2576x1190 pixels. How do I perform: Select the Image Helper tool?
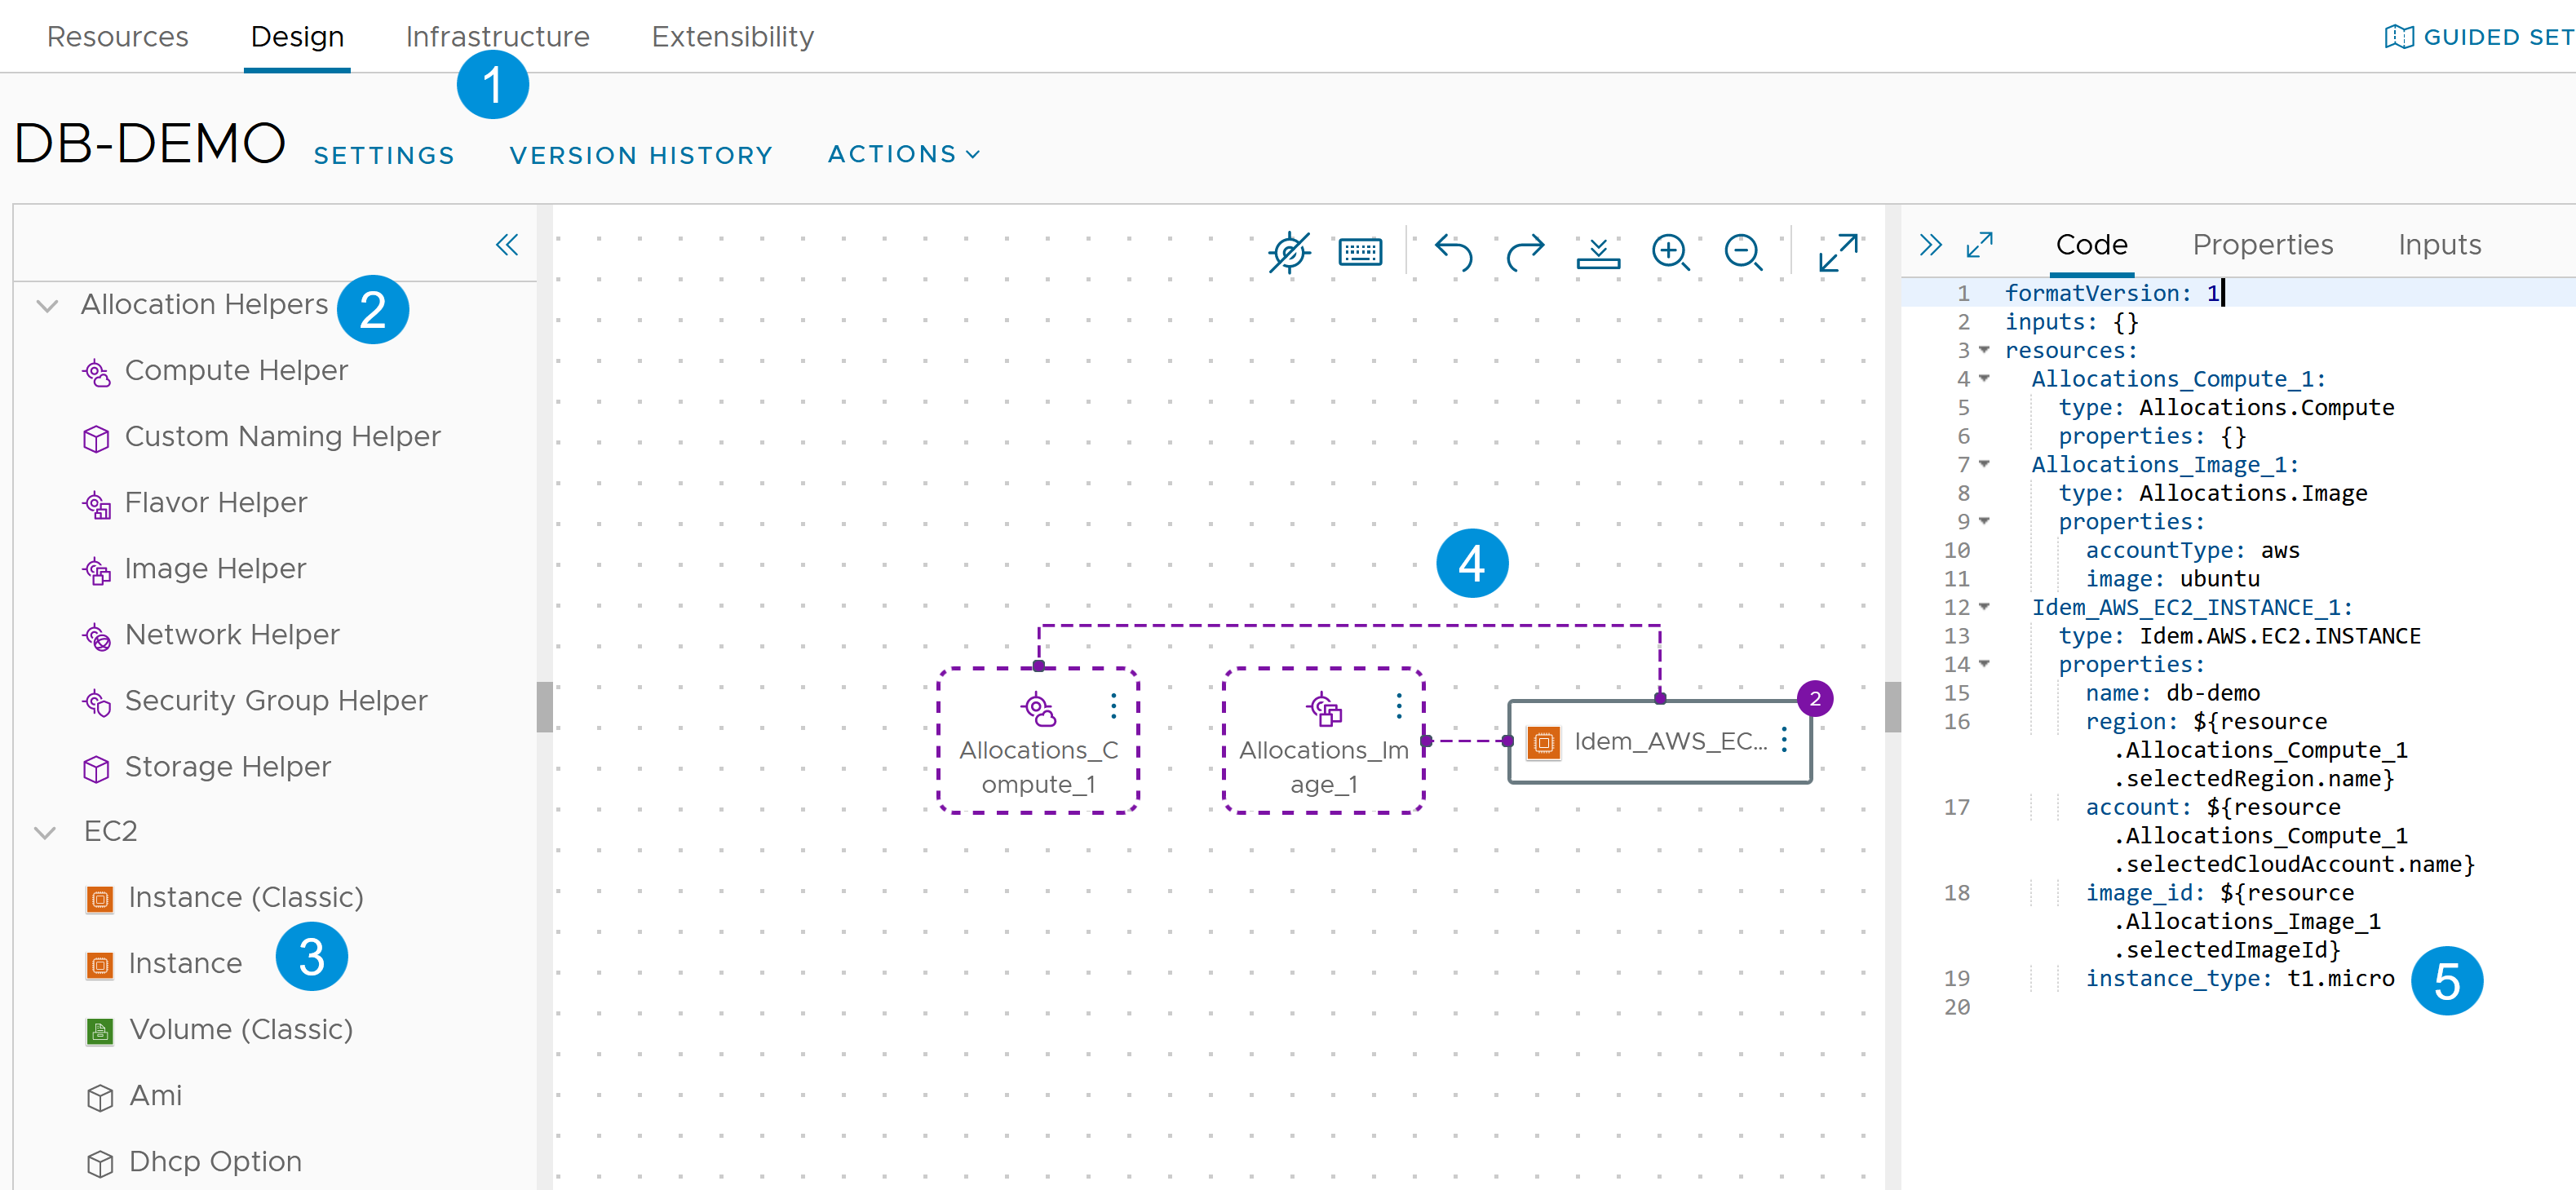215,567
